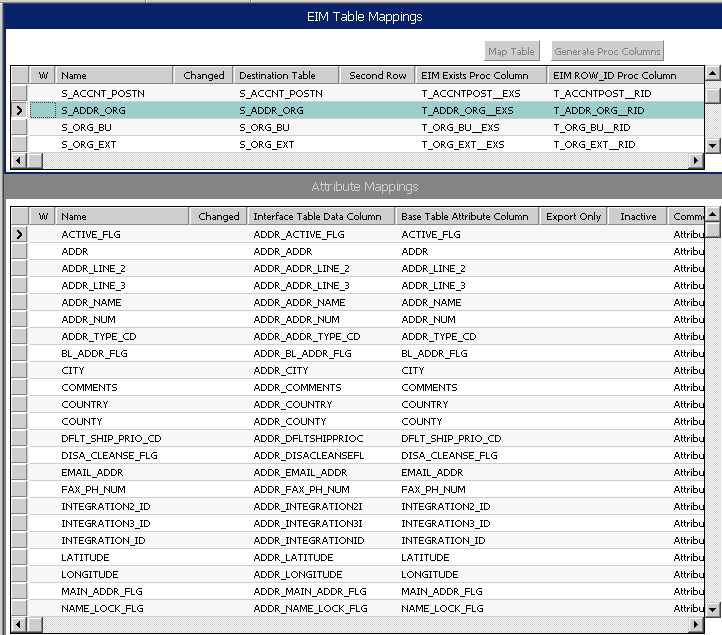Click ADDR_INTEGRATIONID interface column cell
Viewport: 722px width, 635px height.
[x=309, y=541]
